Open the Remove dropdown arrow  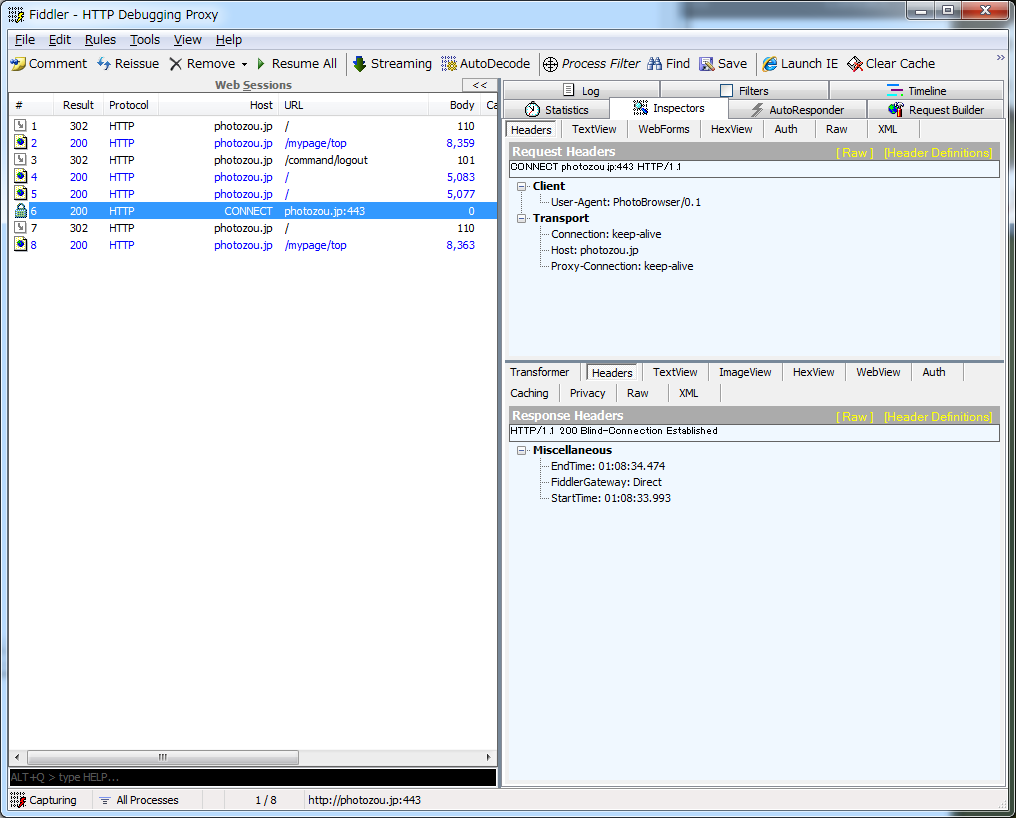pos(244,64)
